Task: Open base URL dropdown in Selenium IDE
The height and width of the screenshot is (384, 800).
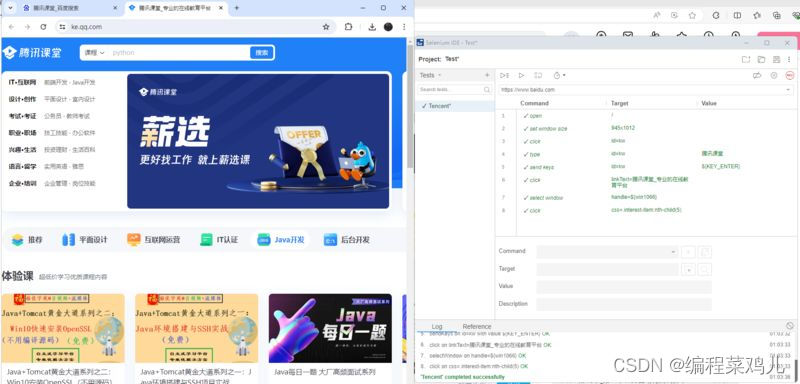Action: 789,90
